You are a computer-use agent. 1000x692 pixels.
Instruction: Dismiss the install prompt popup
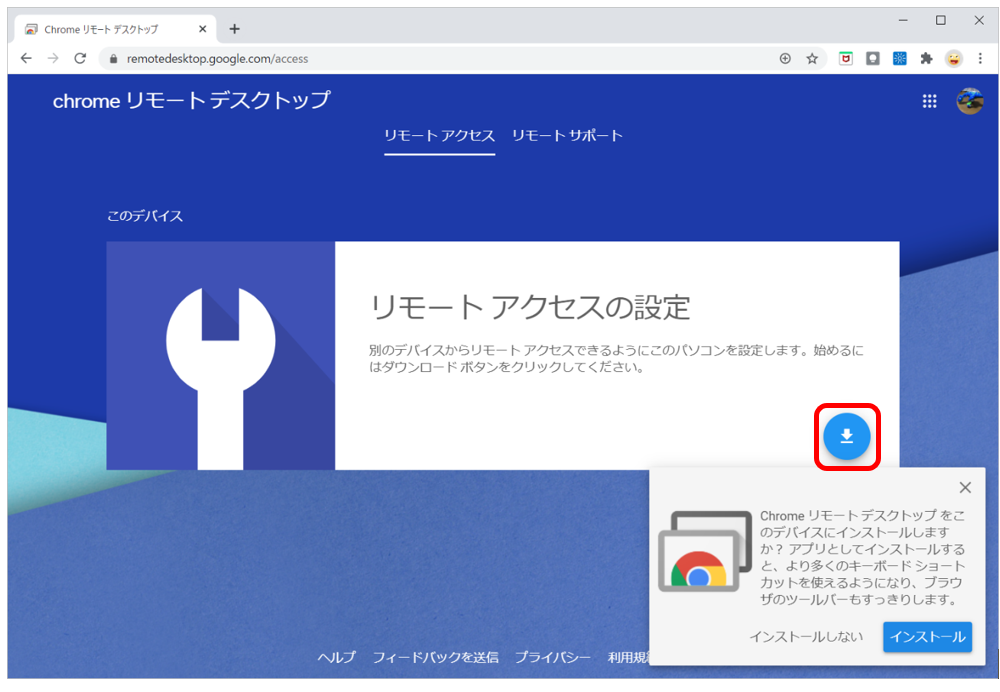[x=965, y=488]
